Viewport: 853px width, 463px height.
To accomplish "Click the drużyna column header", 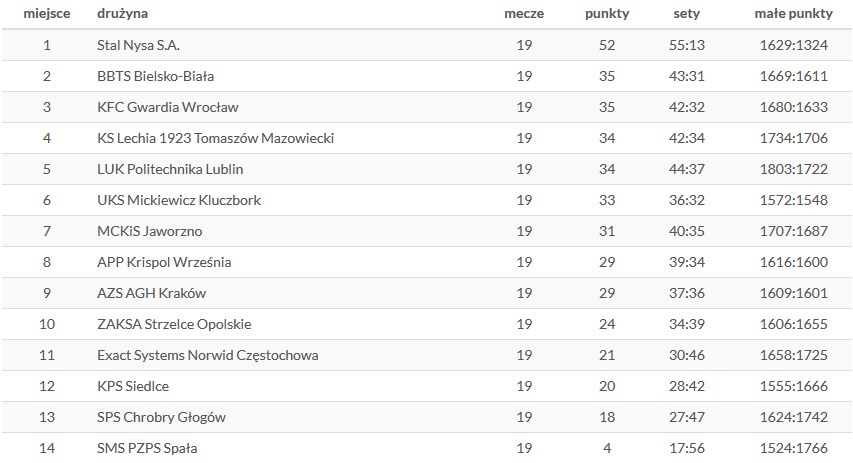I will (x=122, y=14).
